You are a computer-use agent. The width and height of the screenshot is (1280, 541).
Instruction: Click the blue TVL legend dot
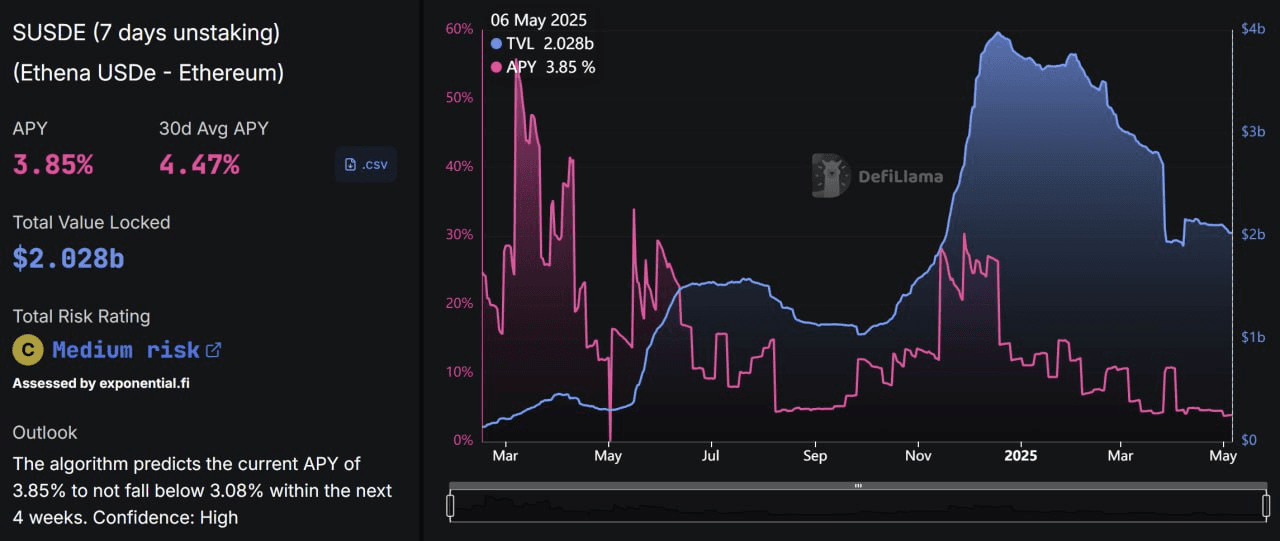pos(498,44)
